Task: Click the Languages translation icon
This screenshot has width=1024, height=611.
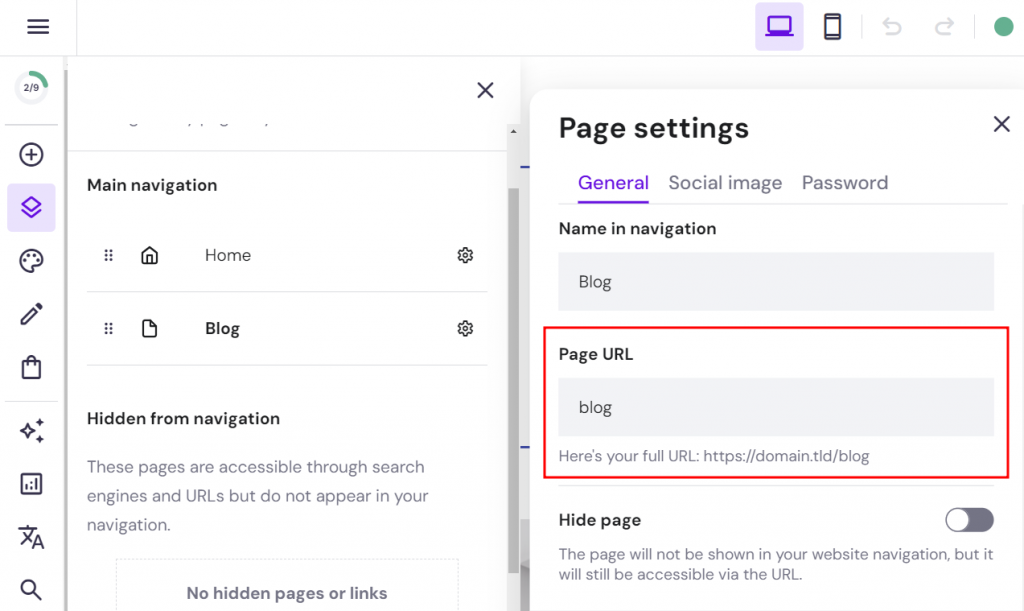Action: pyautogui.click(x=31, y=538)
